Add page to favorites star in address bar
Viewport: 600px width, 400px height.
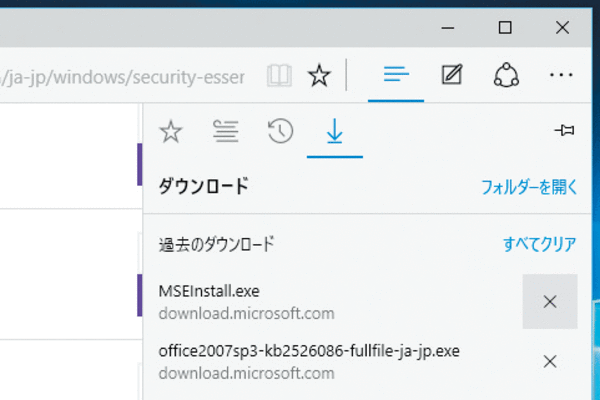(319, 75)
